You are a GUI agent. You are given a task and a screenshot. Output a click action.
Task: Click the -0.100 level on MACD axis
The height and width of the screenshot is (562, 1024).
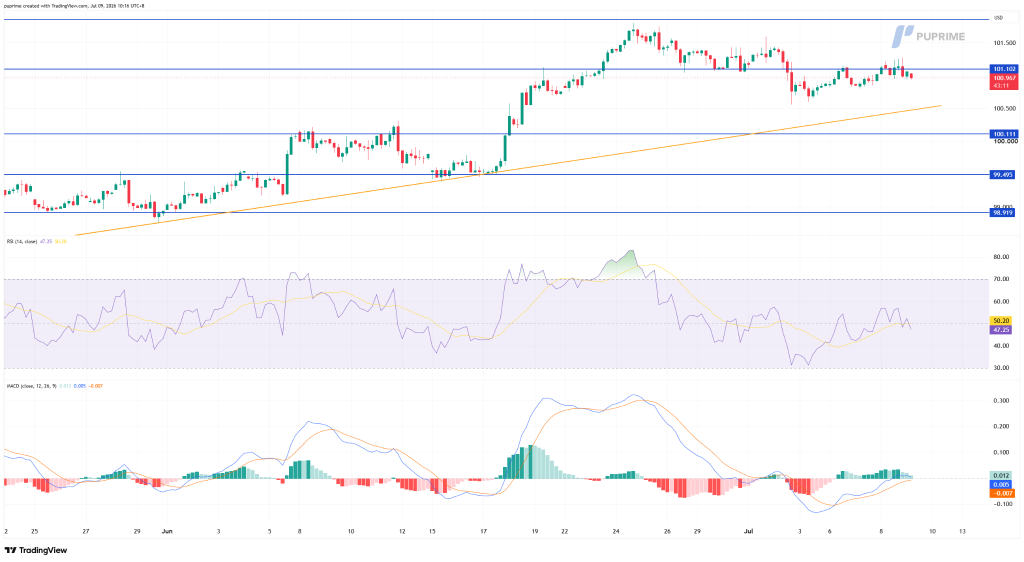point(1002,504)
